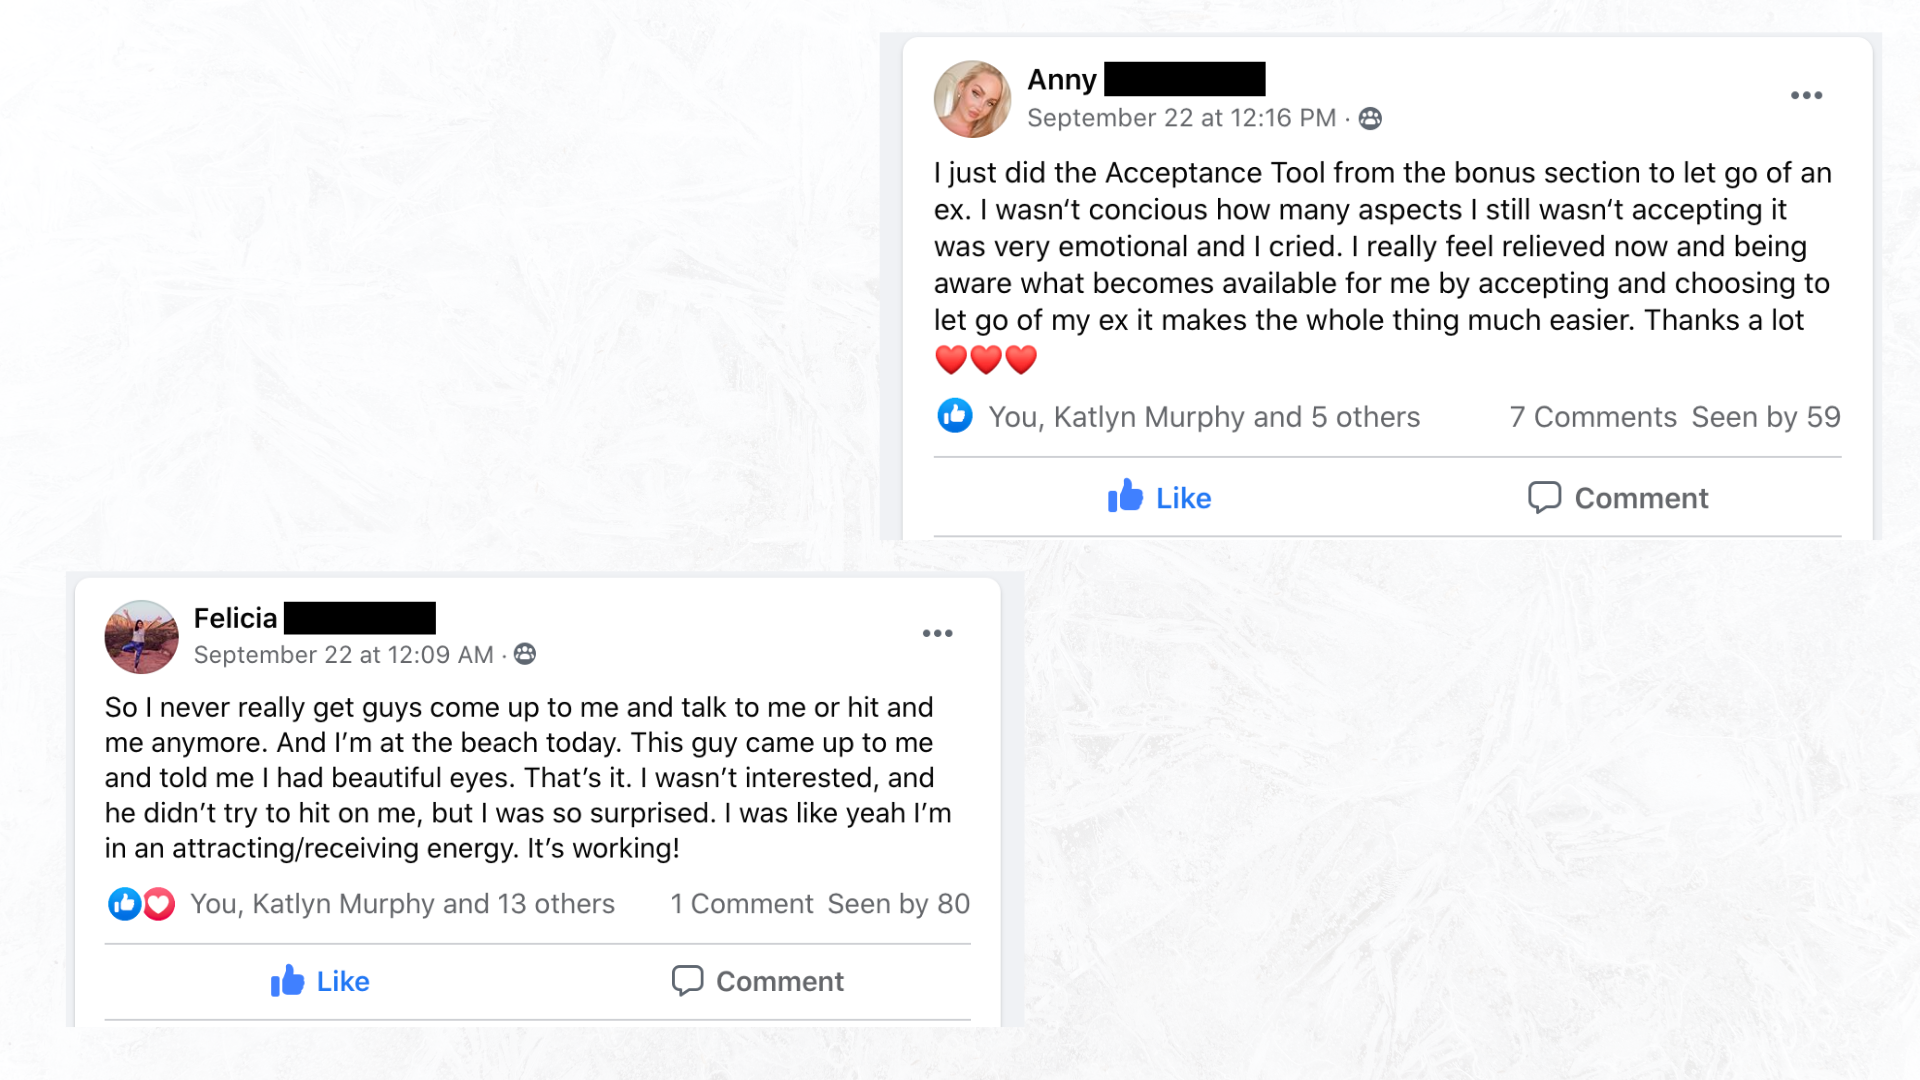Click the Seen by 80 link
The width and height of the screenshot is (1920, 1080).
[x=898, y=904]
